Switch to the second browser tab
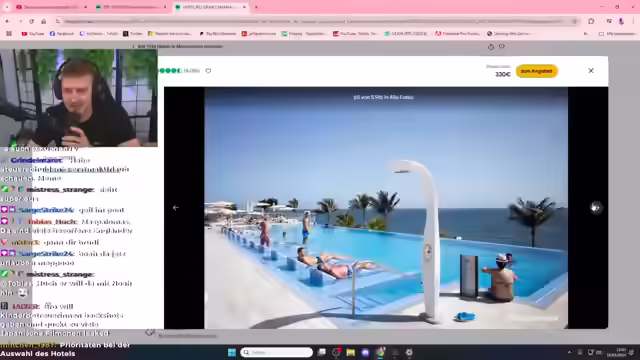 [x=131, y=7]
